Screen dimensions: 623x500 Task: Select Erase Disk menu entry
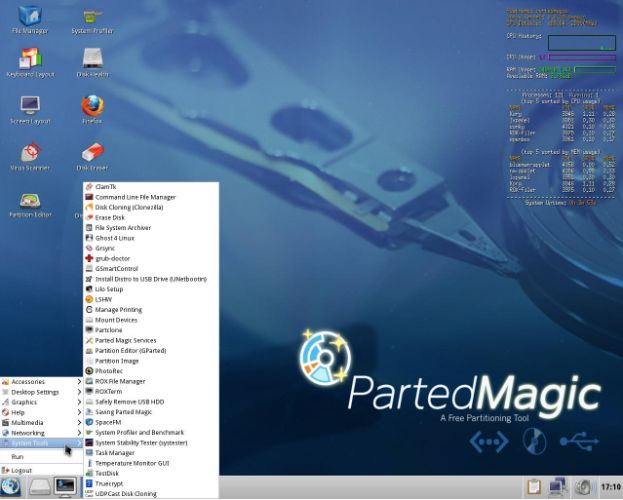(x=151, y=218)
